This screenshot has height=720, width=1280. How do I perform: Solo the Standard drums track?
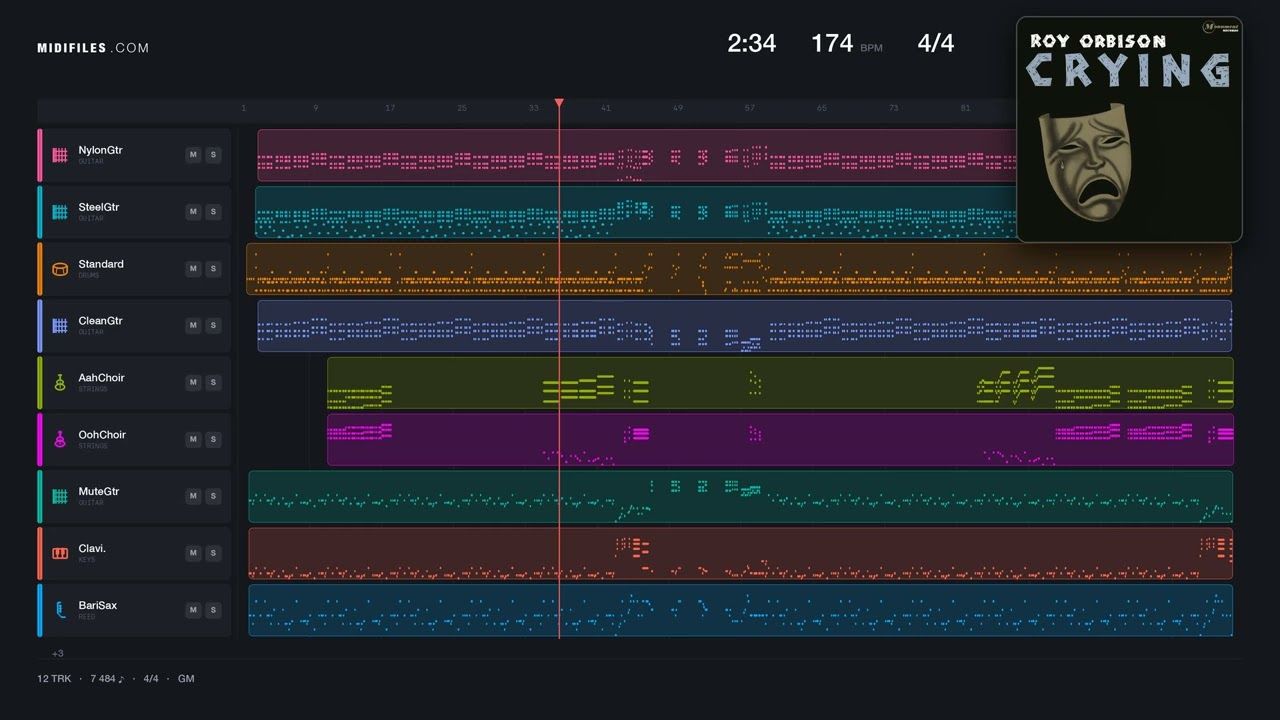(213, 269)
